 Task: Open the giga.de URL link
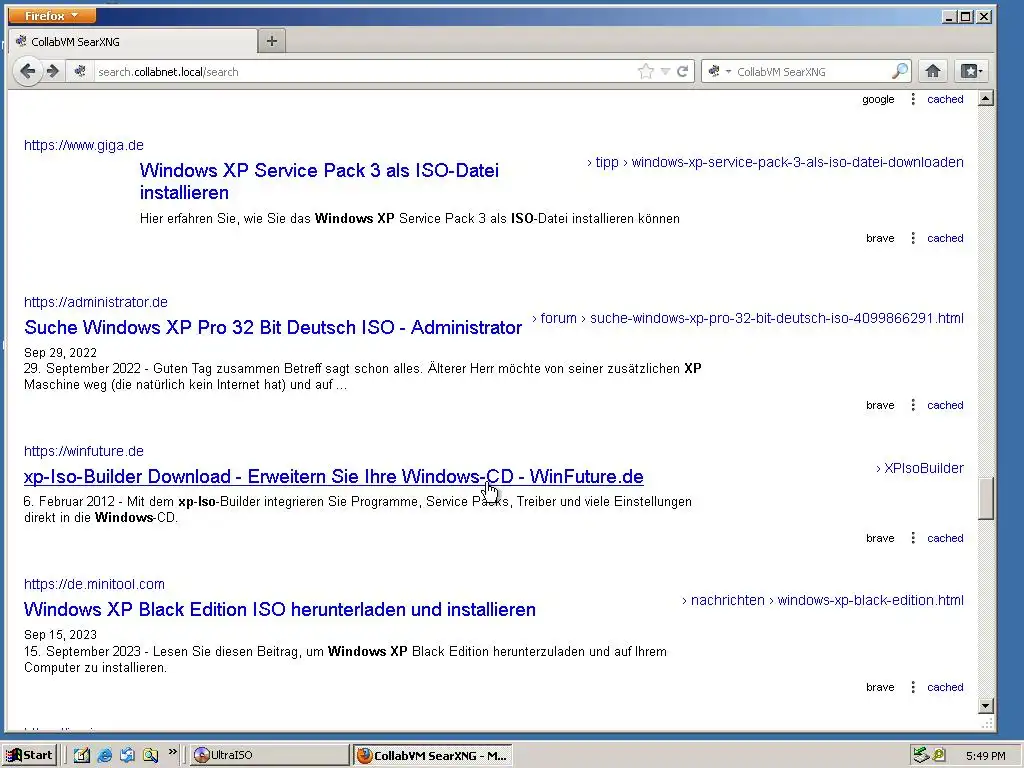(x=84, y=145)
